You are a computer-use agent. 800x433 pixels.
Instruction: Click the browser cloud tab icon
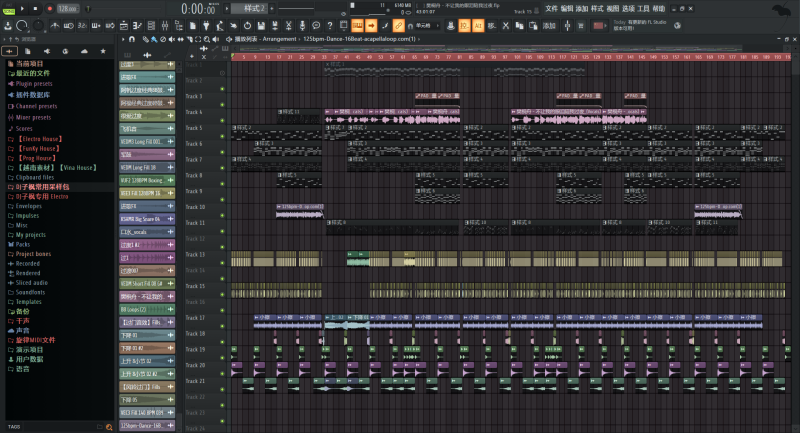[84, 51]
